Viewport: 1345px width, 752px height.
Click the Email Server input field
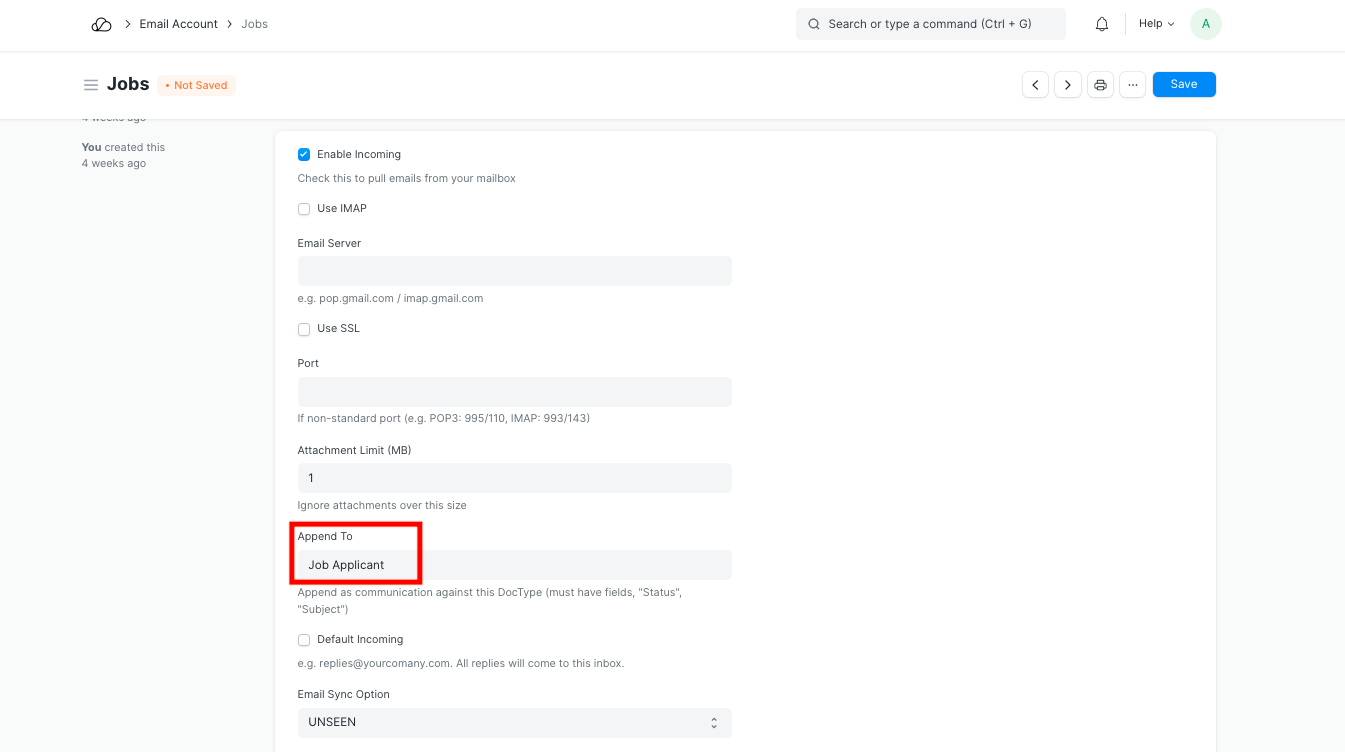pyautogui.click(x=514, y=271)
